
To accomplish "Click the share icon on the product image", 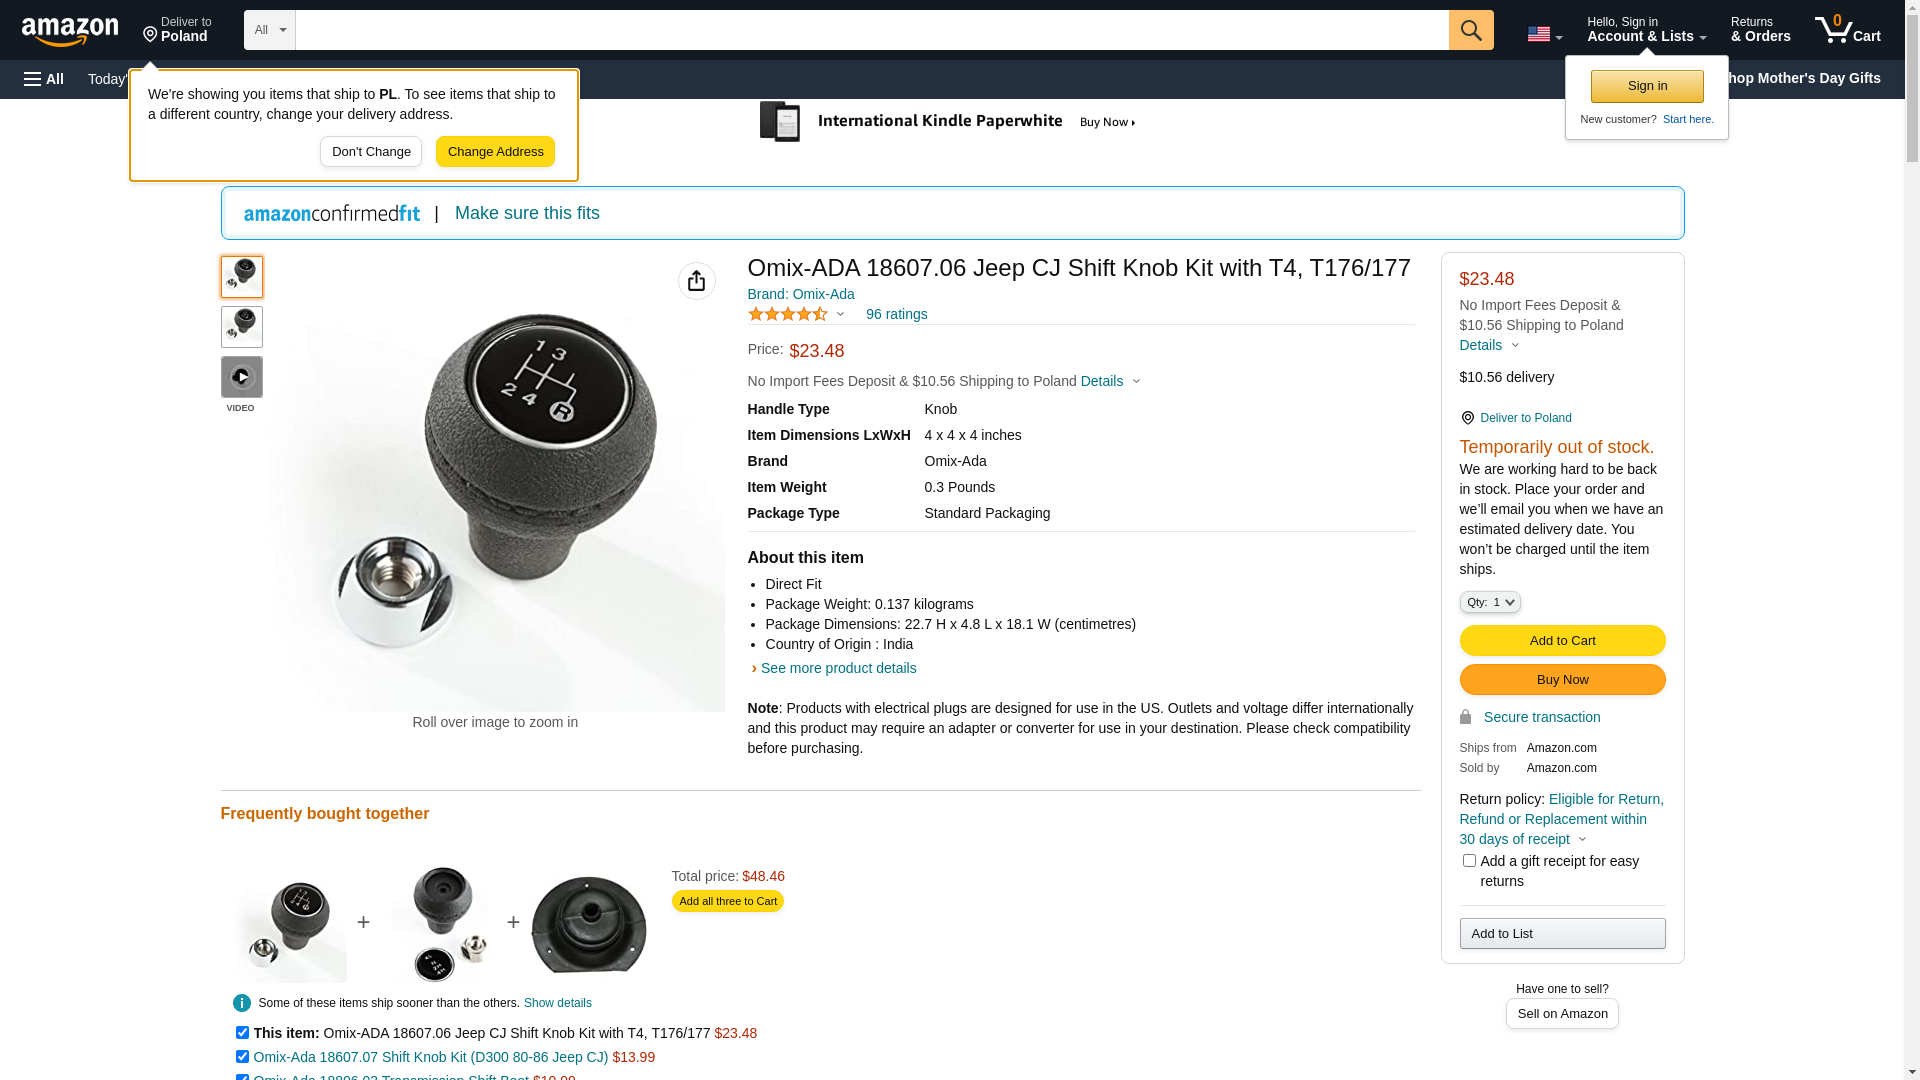I will (696, 281).
